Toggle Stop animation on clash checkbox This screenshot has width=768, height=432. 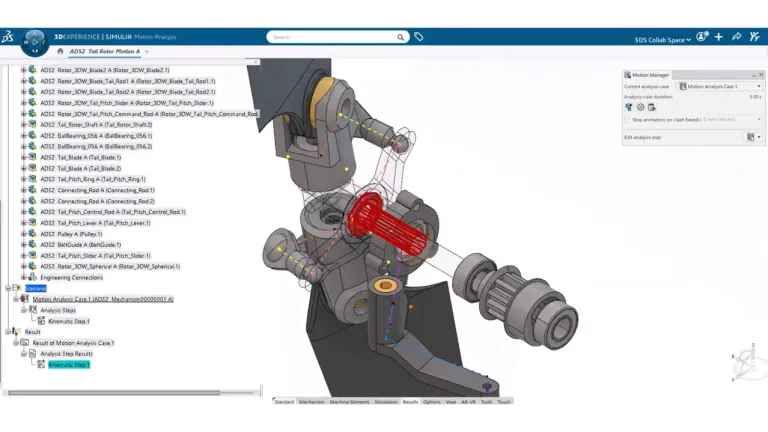coord(627,120)
